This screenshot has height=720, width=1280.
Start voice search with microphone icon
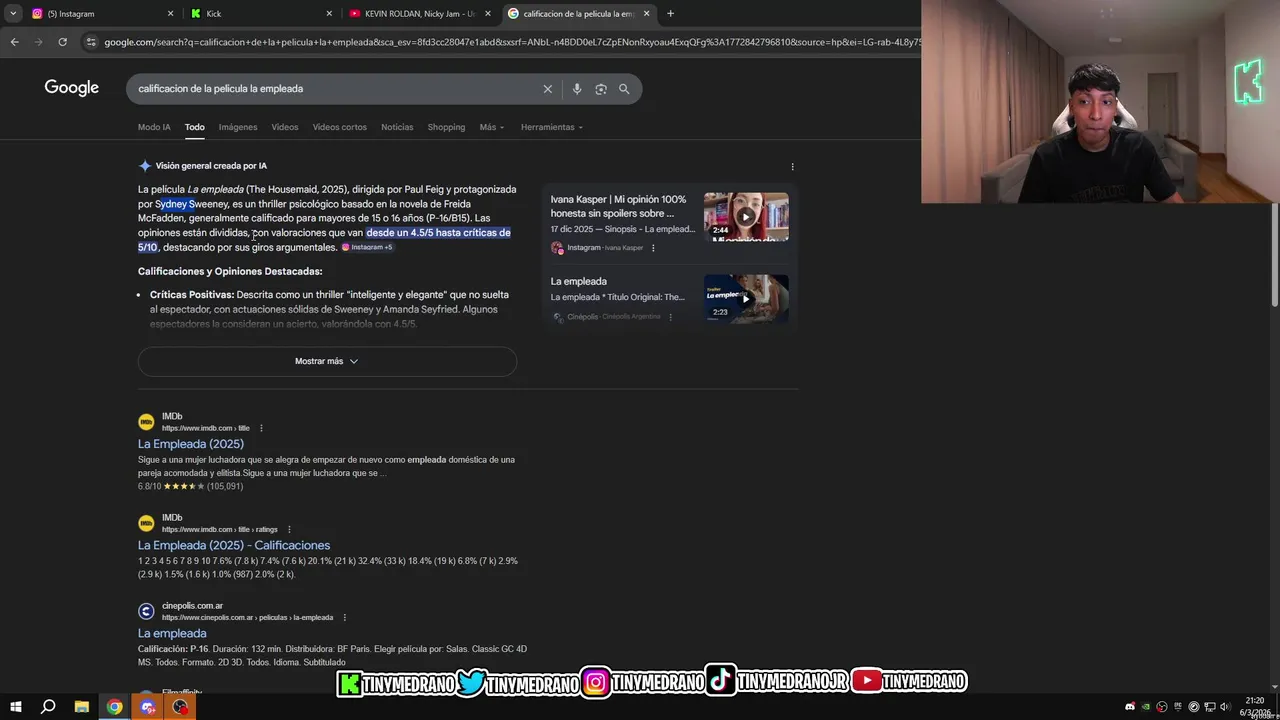(x=576, y=89)
